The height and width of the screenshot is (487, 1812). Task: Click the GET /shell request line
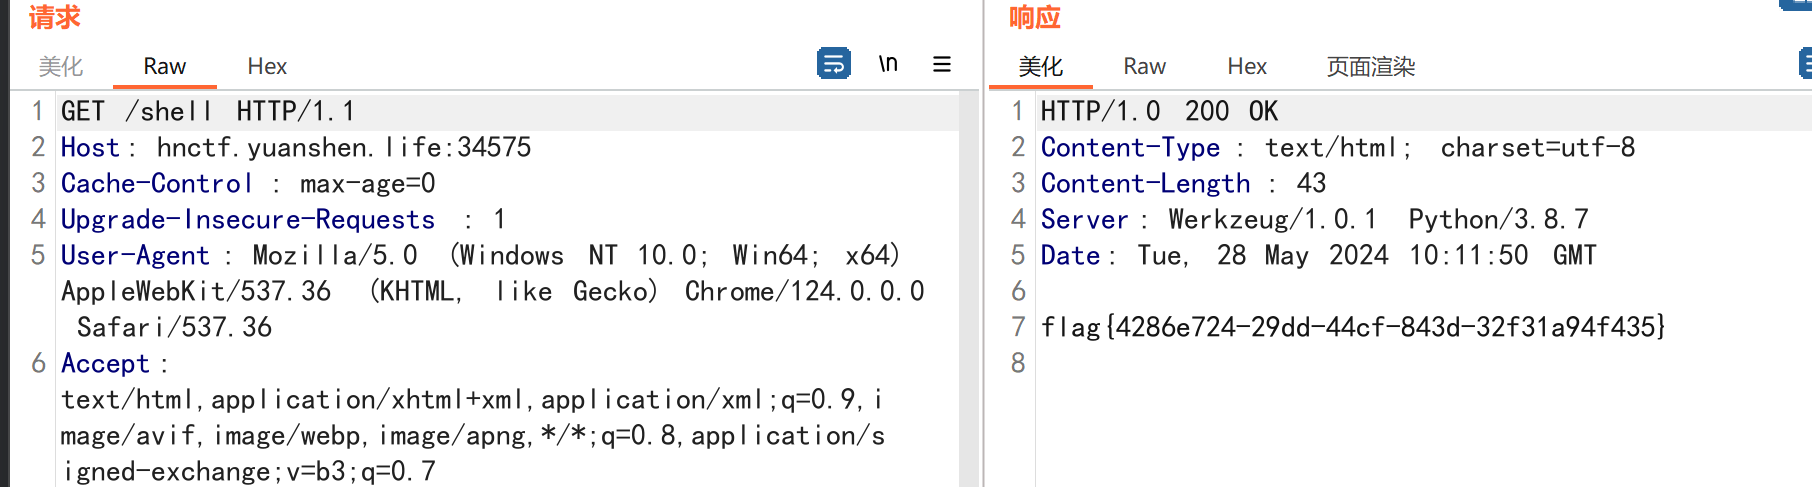207,111
